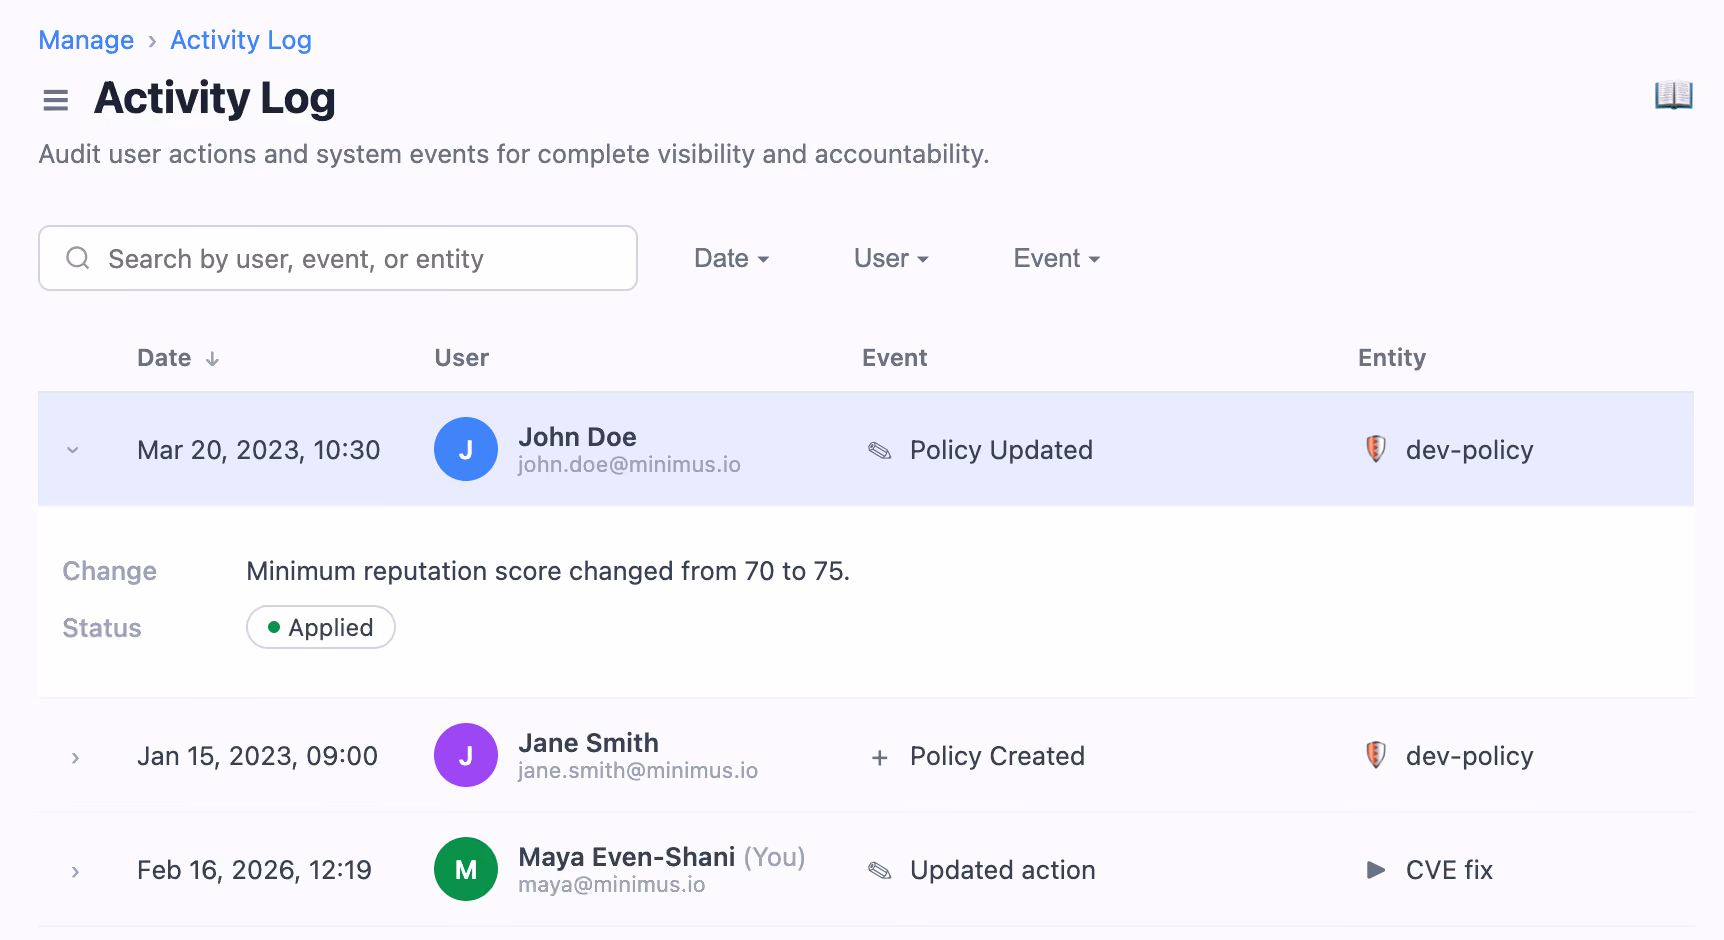Click the date Mar 20, 2023, 10:30
This screenshot has width=1724, height=940.
(259, 450)
